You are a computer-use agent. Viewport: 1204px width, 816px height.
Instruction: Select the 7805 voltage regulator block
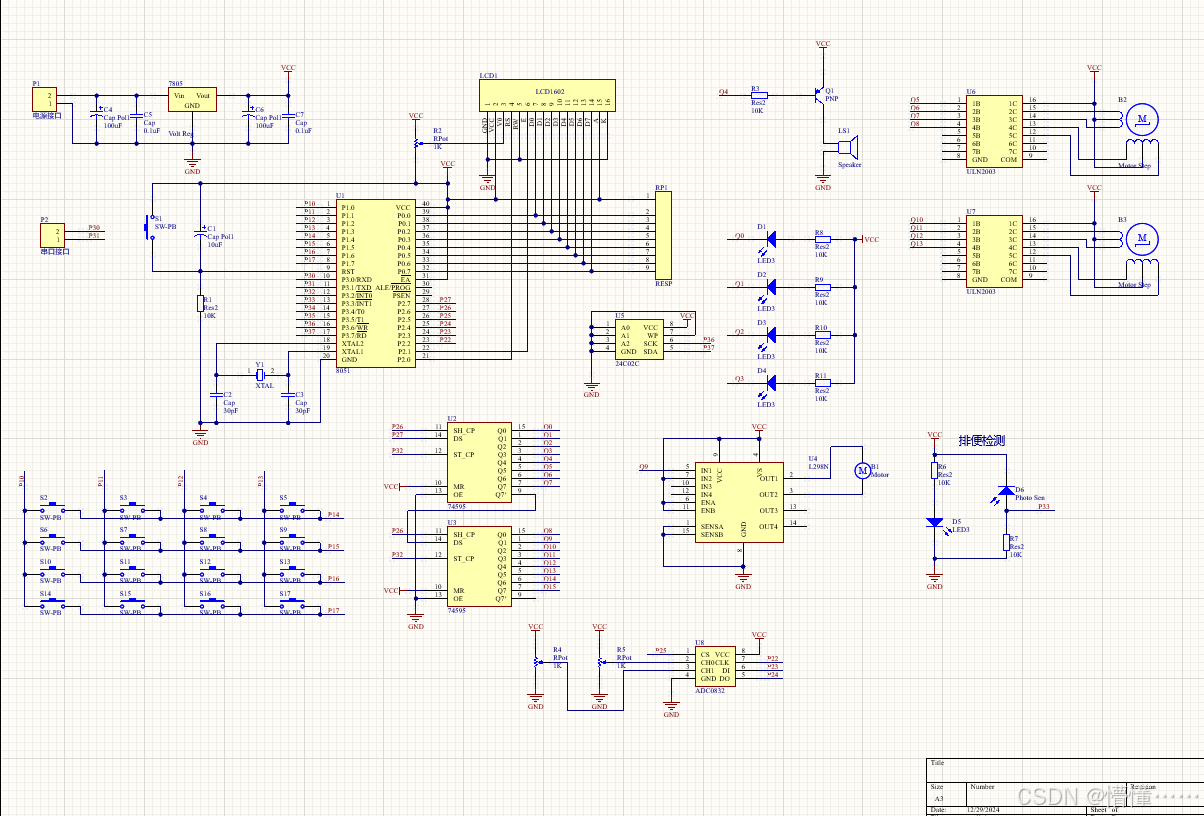pyautogui.click(x=192, y=98)
